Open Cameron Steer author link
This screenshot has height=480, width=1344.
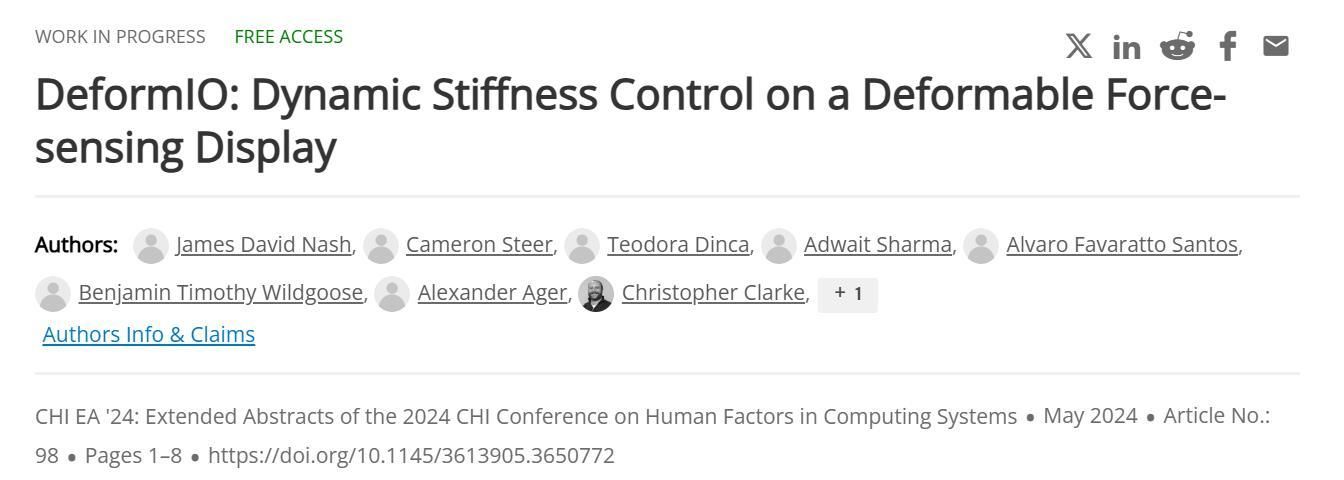click(480, 245)
